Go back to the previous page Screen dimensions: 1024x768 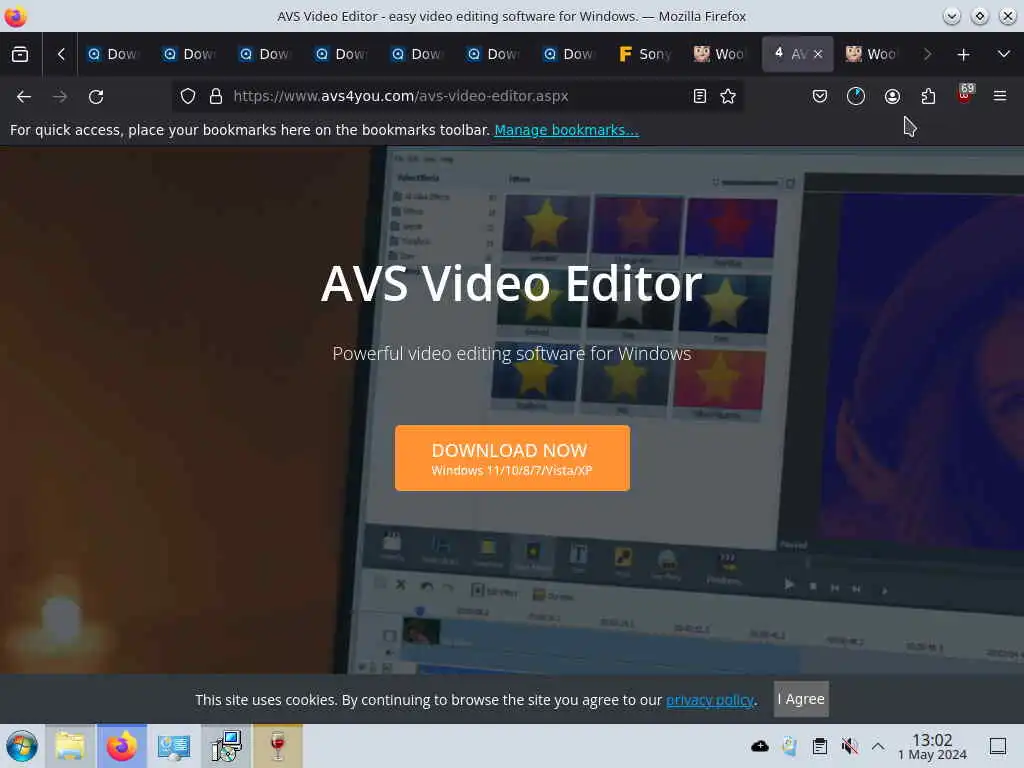24,97
